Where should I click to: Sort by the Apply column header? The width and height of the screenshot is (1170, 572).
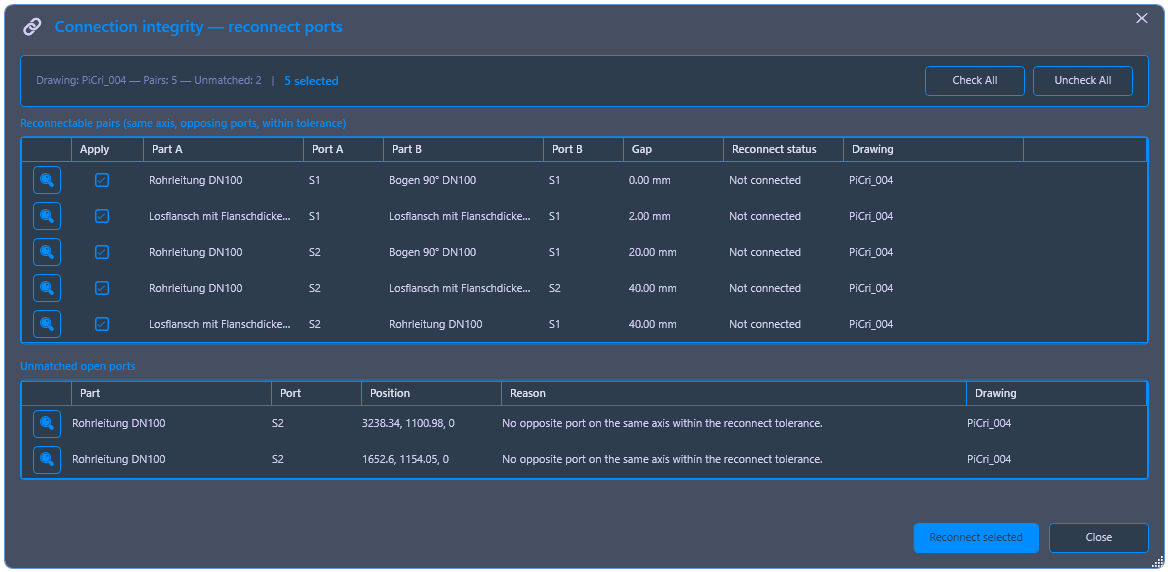(x=107, y=149)
